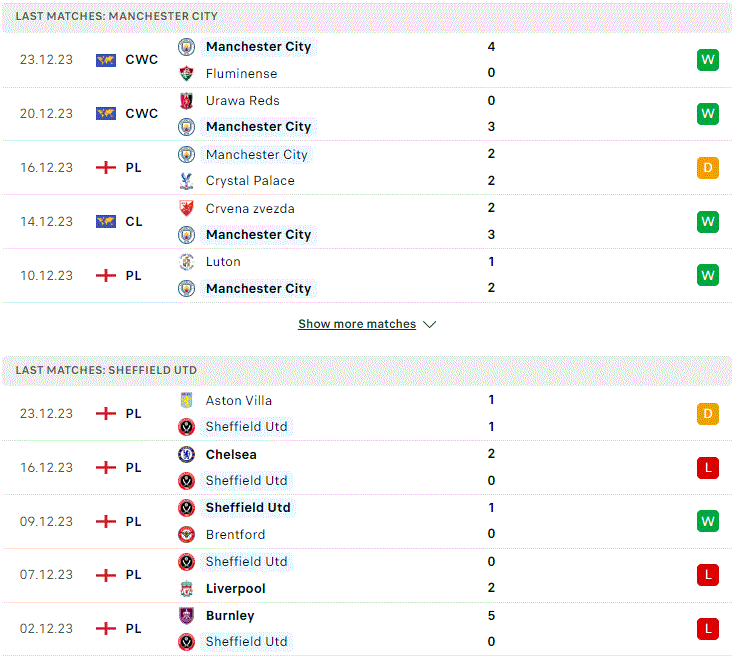Viewport: 743px width, 657px height.
Task: Expand Show more matches link
Action: coord(357,324)
